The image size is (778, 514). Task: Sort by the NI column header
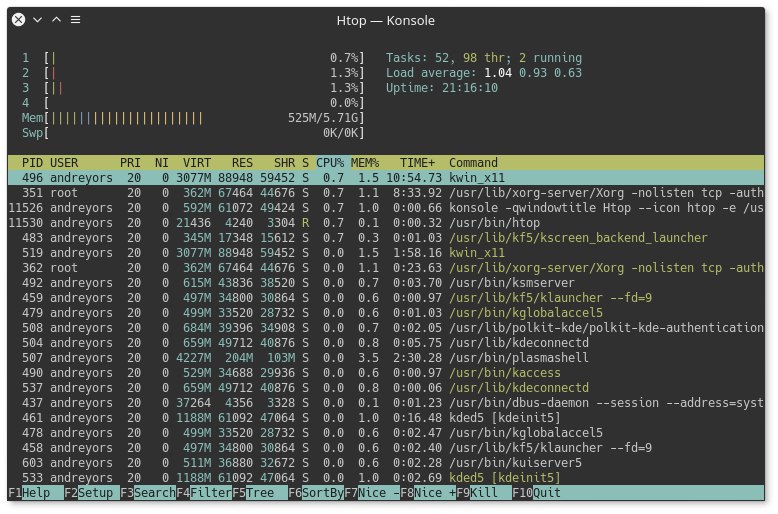[162, 163]
